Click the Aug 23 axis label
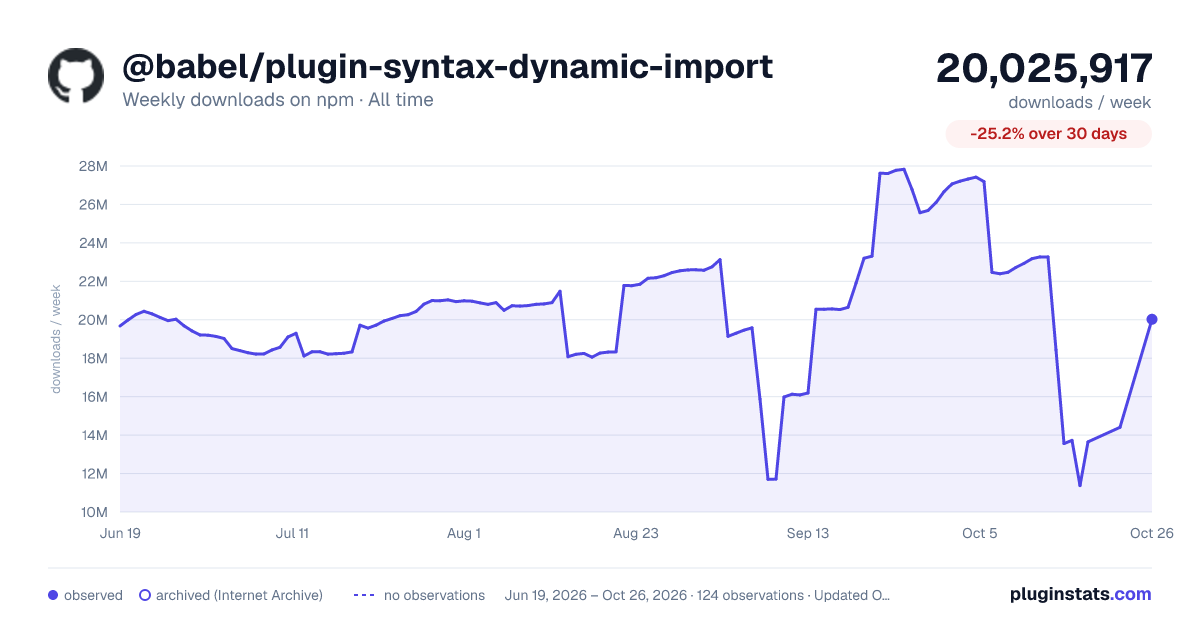The height and width of the screenshot is (630, 1200). pyautogui.click(x=636, y=533)
